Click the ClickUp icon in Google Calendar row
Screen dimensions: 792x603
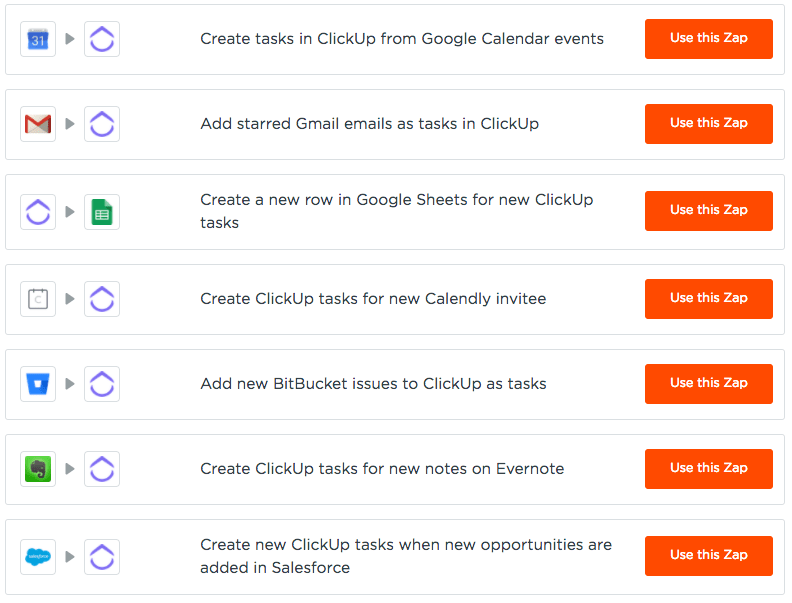click(102, 39)
